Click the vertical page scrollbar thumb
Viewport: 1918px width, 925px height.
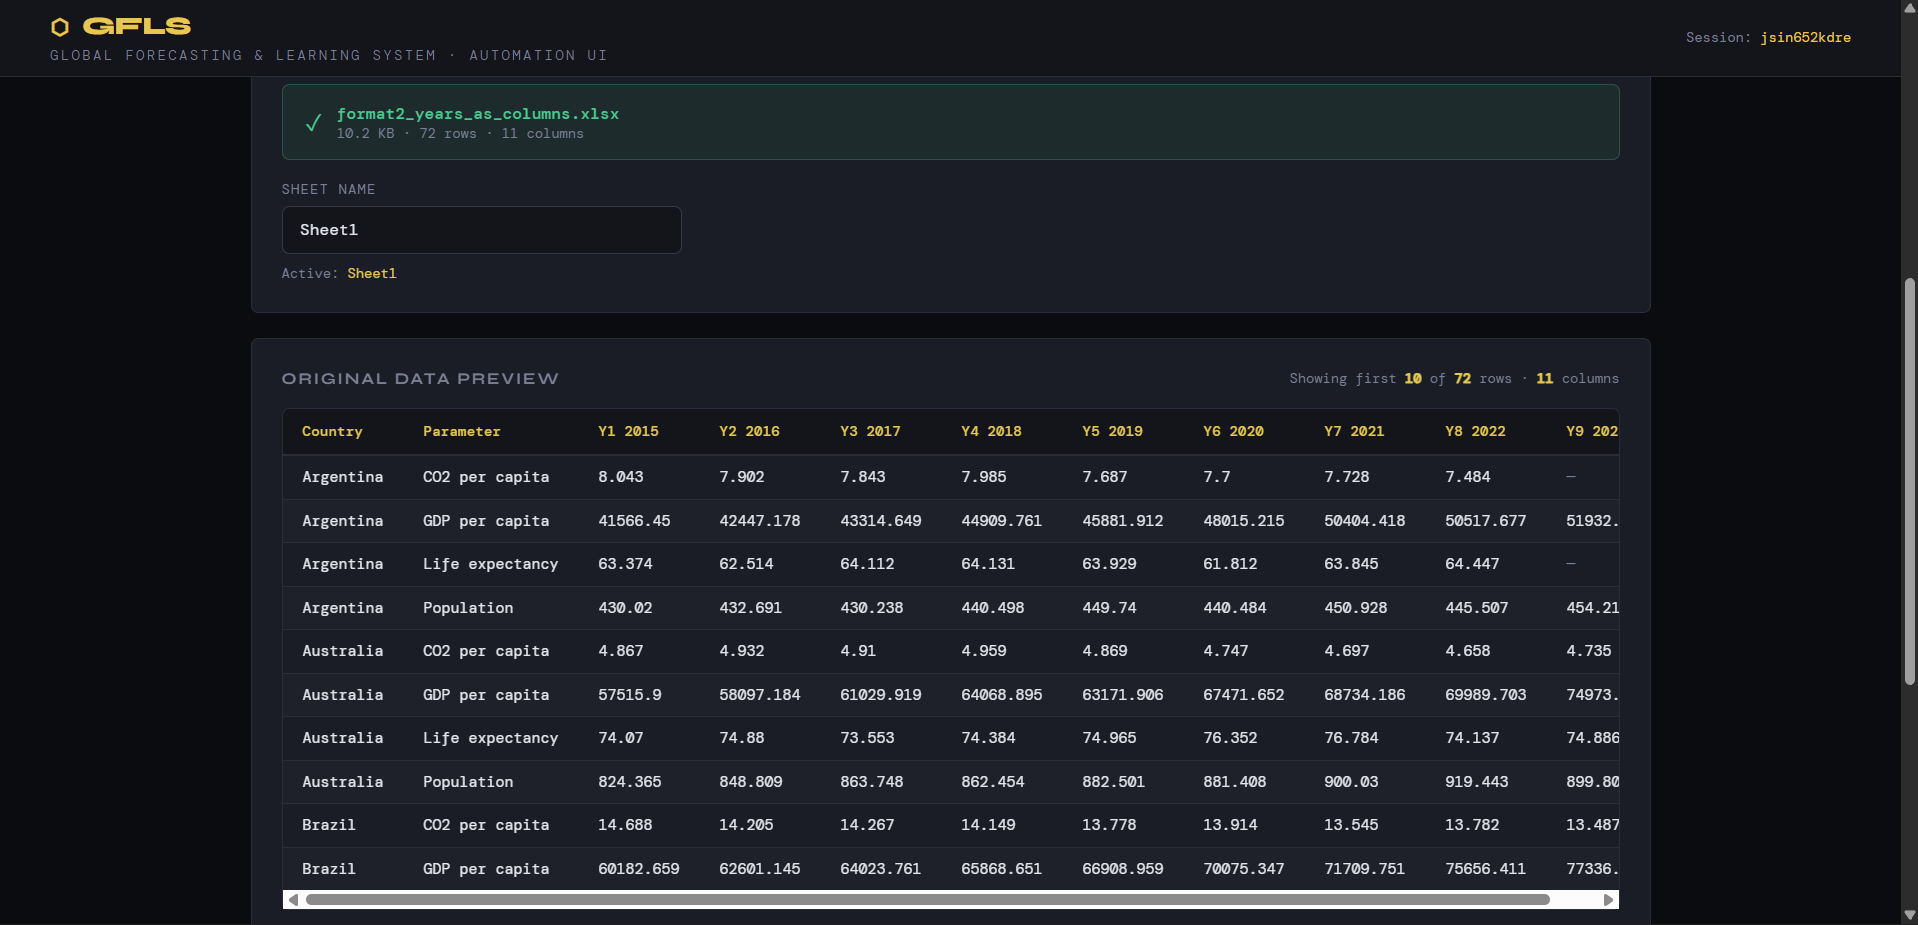point(1909,481)
